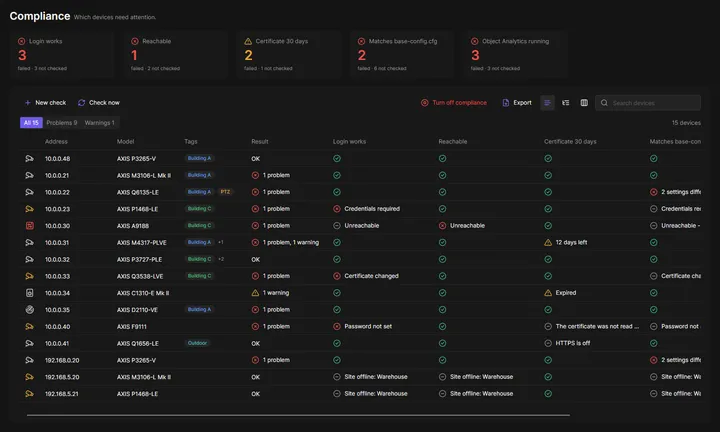Select the list view icon

click(547, 103)
